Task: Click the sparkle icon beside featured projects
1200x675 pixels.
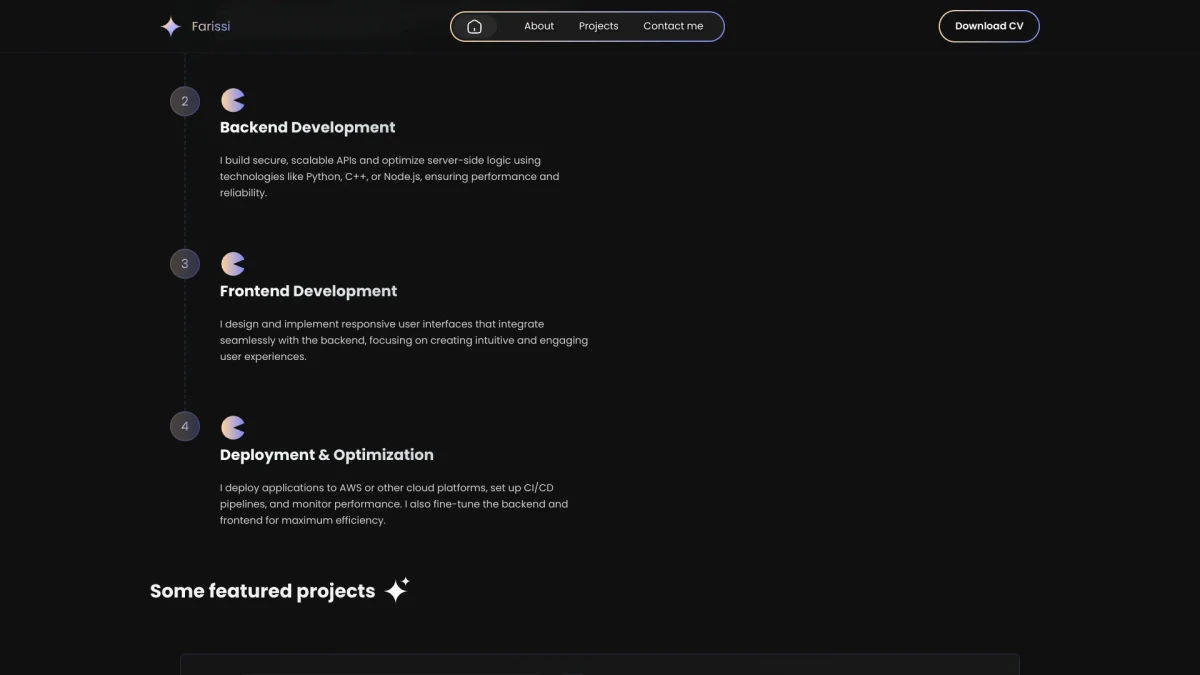Action: tap(397, 590)
